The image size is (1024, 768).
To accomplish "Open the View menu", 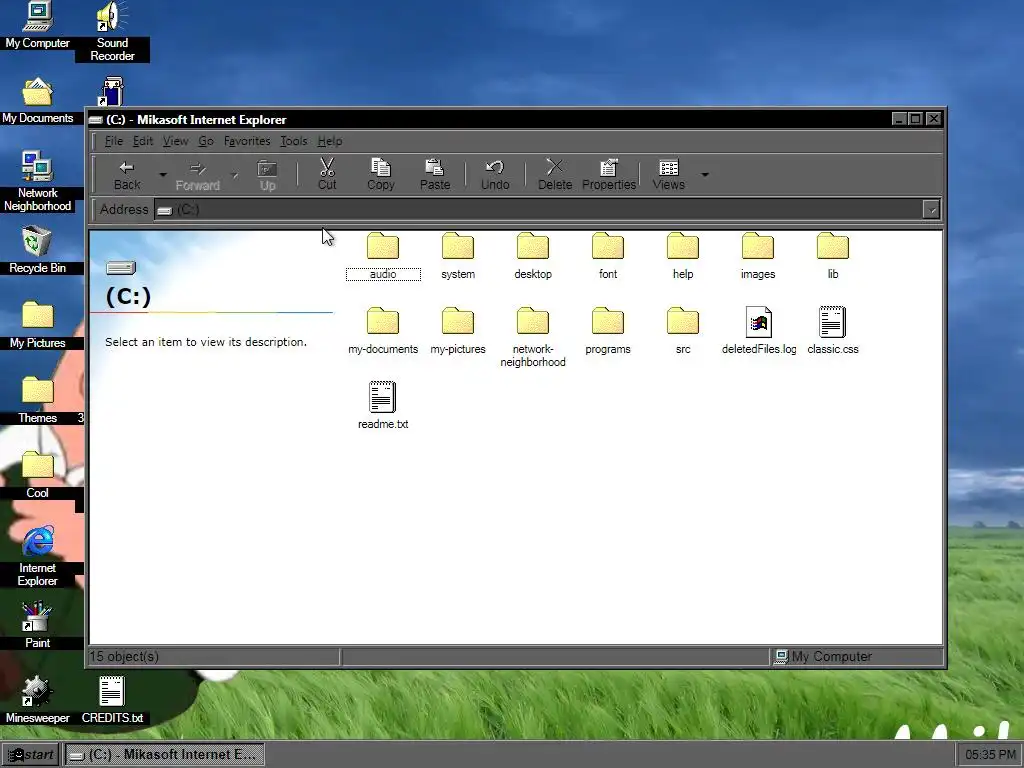I will [175, 141].
